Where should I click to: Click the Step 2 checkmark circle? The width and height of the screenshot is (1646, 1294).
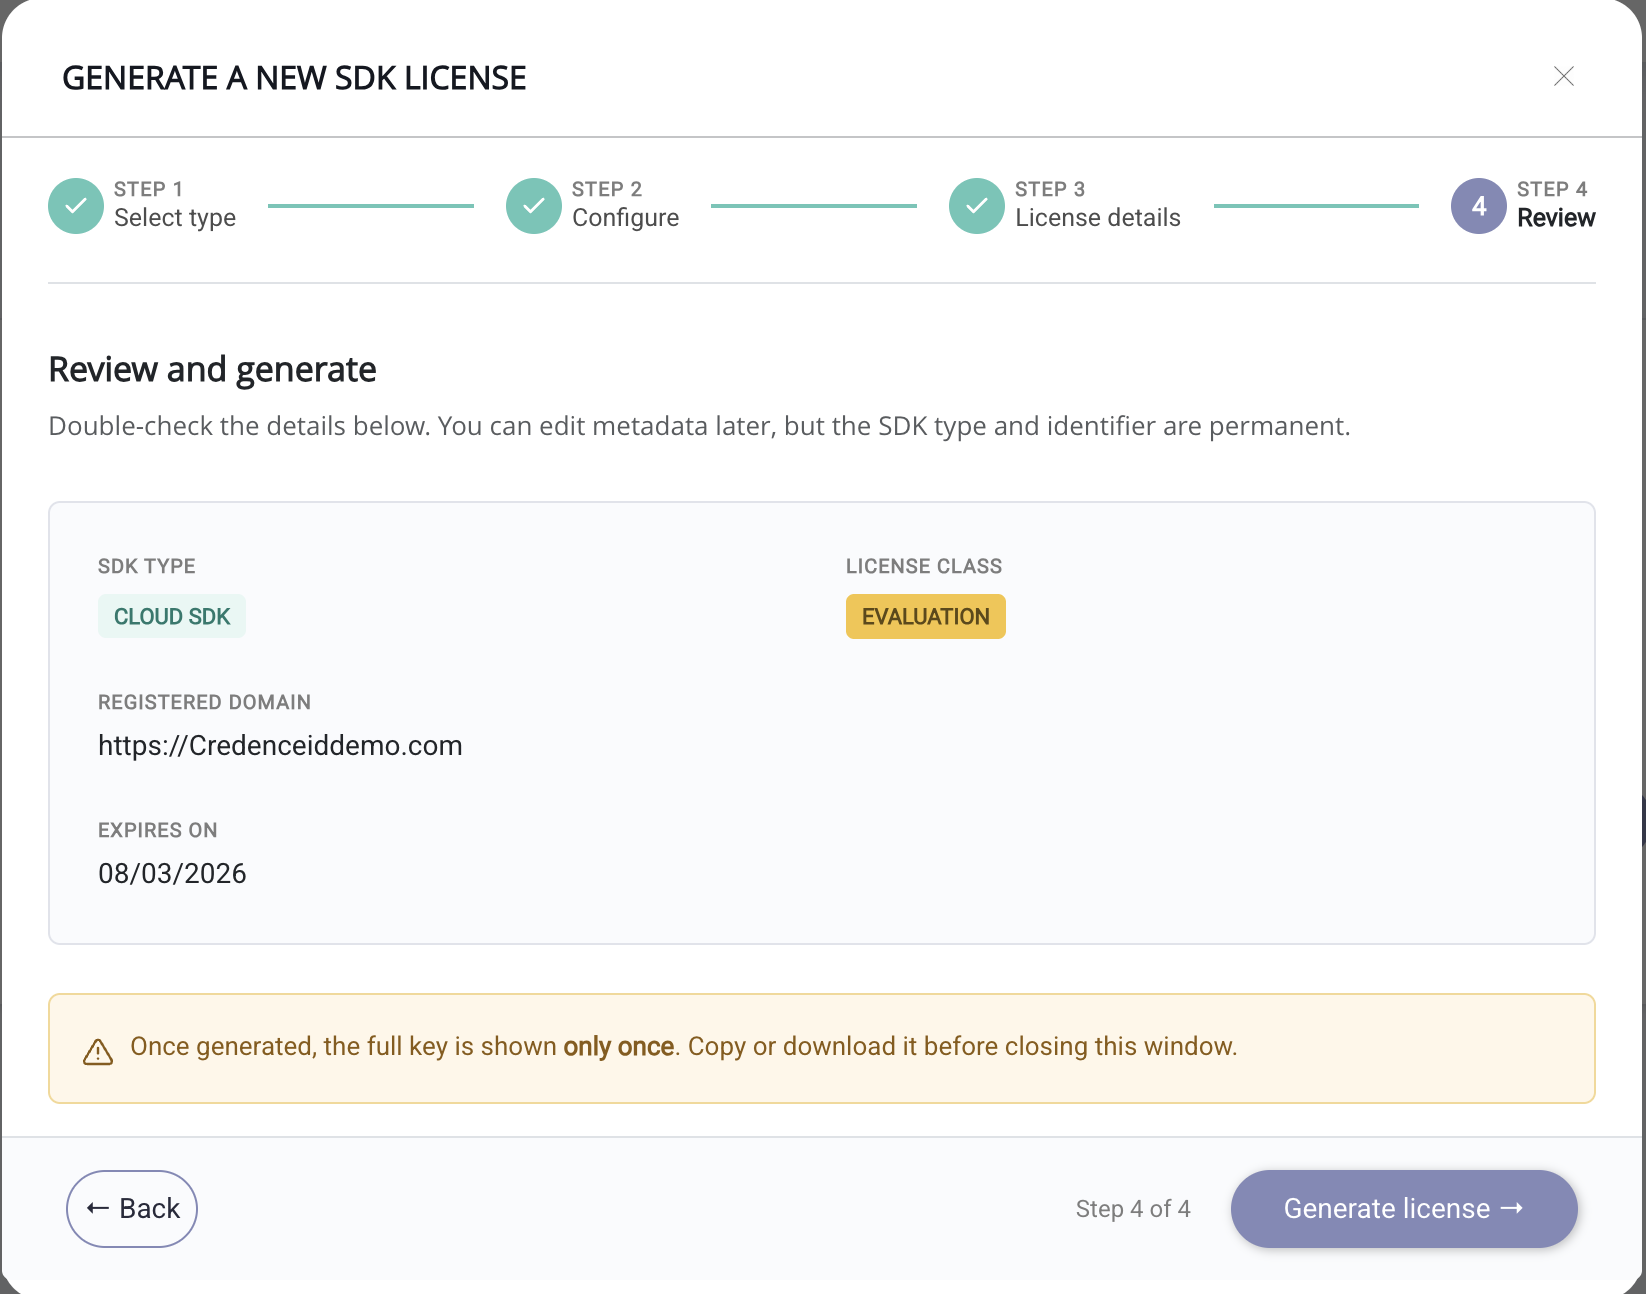pos(534,206)
